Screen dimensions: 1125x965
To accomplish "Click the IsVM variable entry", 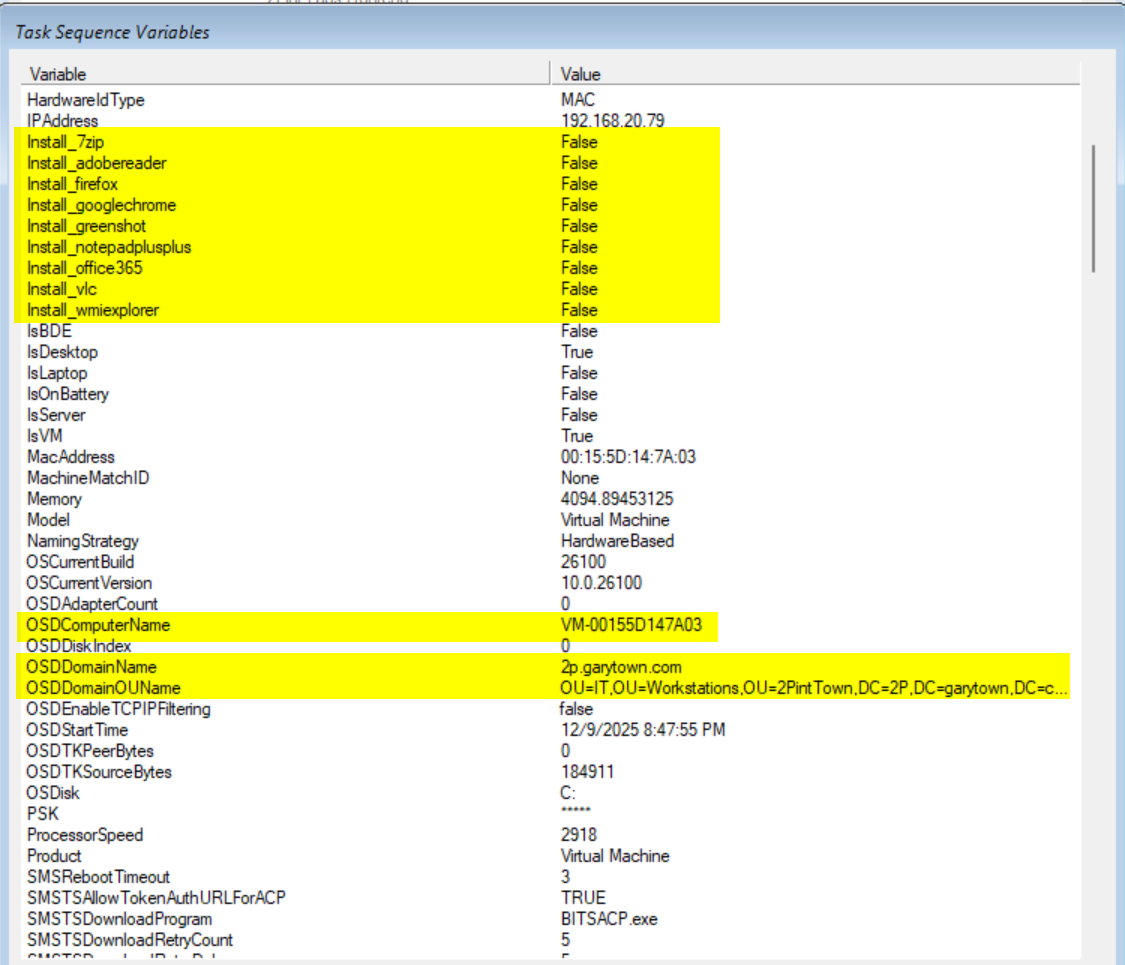I will (44, 436).
